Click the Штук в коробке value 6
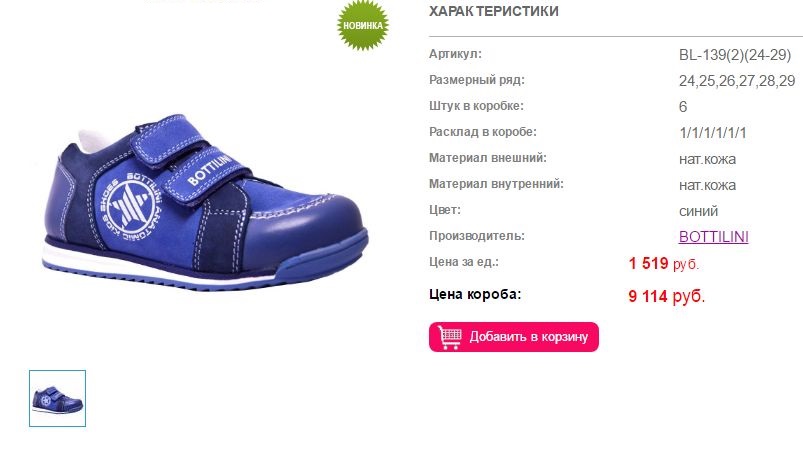The height and width of the screenshot is (452, 803). [683, 106]
